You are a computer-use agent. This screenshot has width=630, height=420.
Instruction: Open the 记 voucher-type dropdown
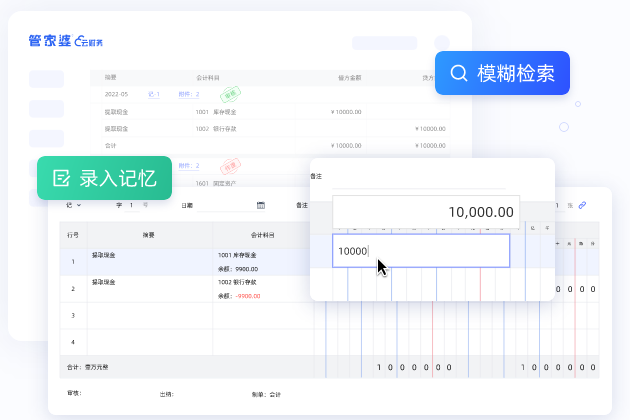pos(74,205)
